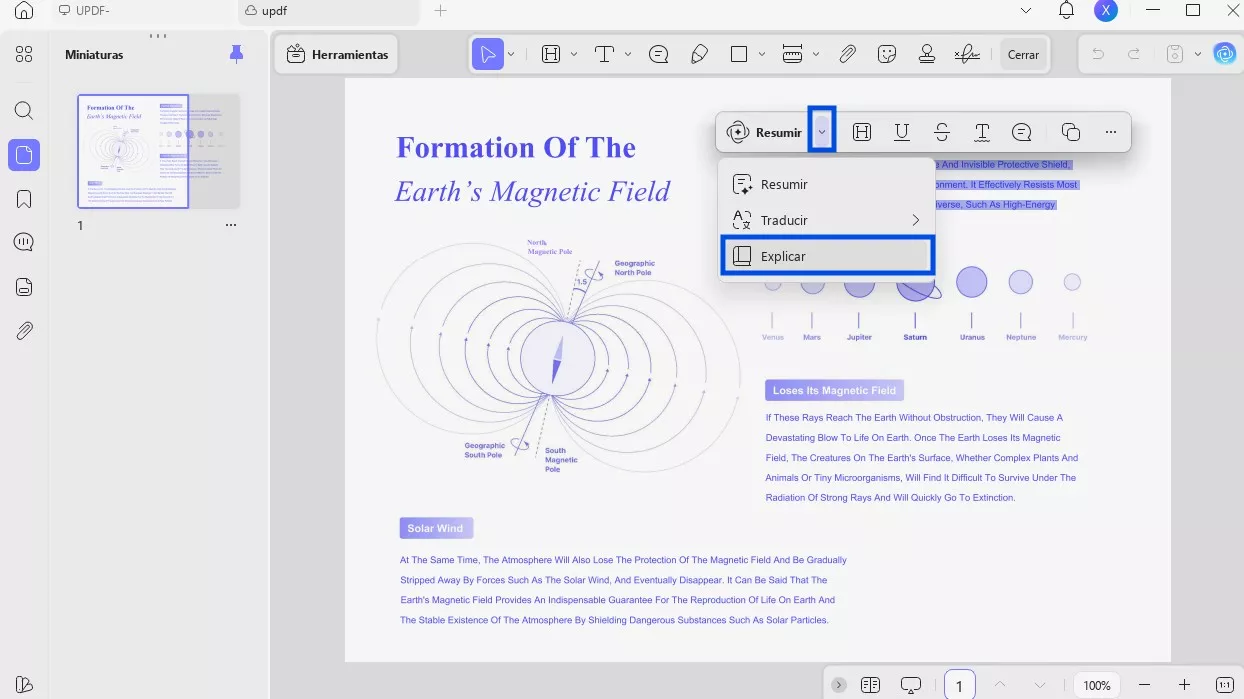Open the 100% zoom level box
The image size is (1244, 699).
point(1097,685)
